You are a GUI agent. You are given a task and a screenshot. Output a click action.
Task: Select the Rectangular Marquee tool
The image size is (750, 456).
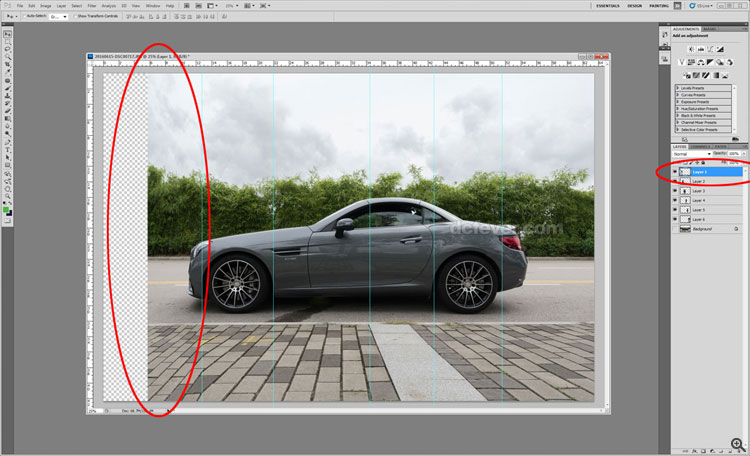click(8, 40)
